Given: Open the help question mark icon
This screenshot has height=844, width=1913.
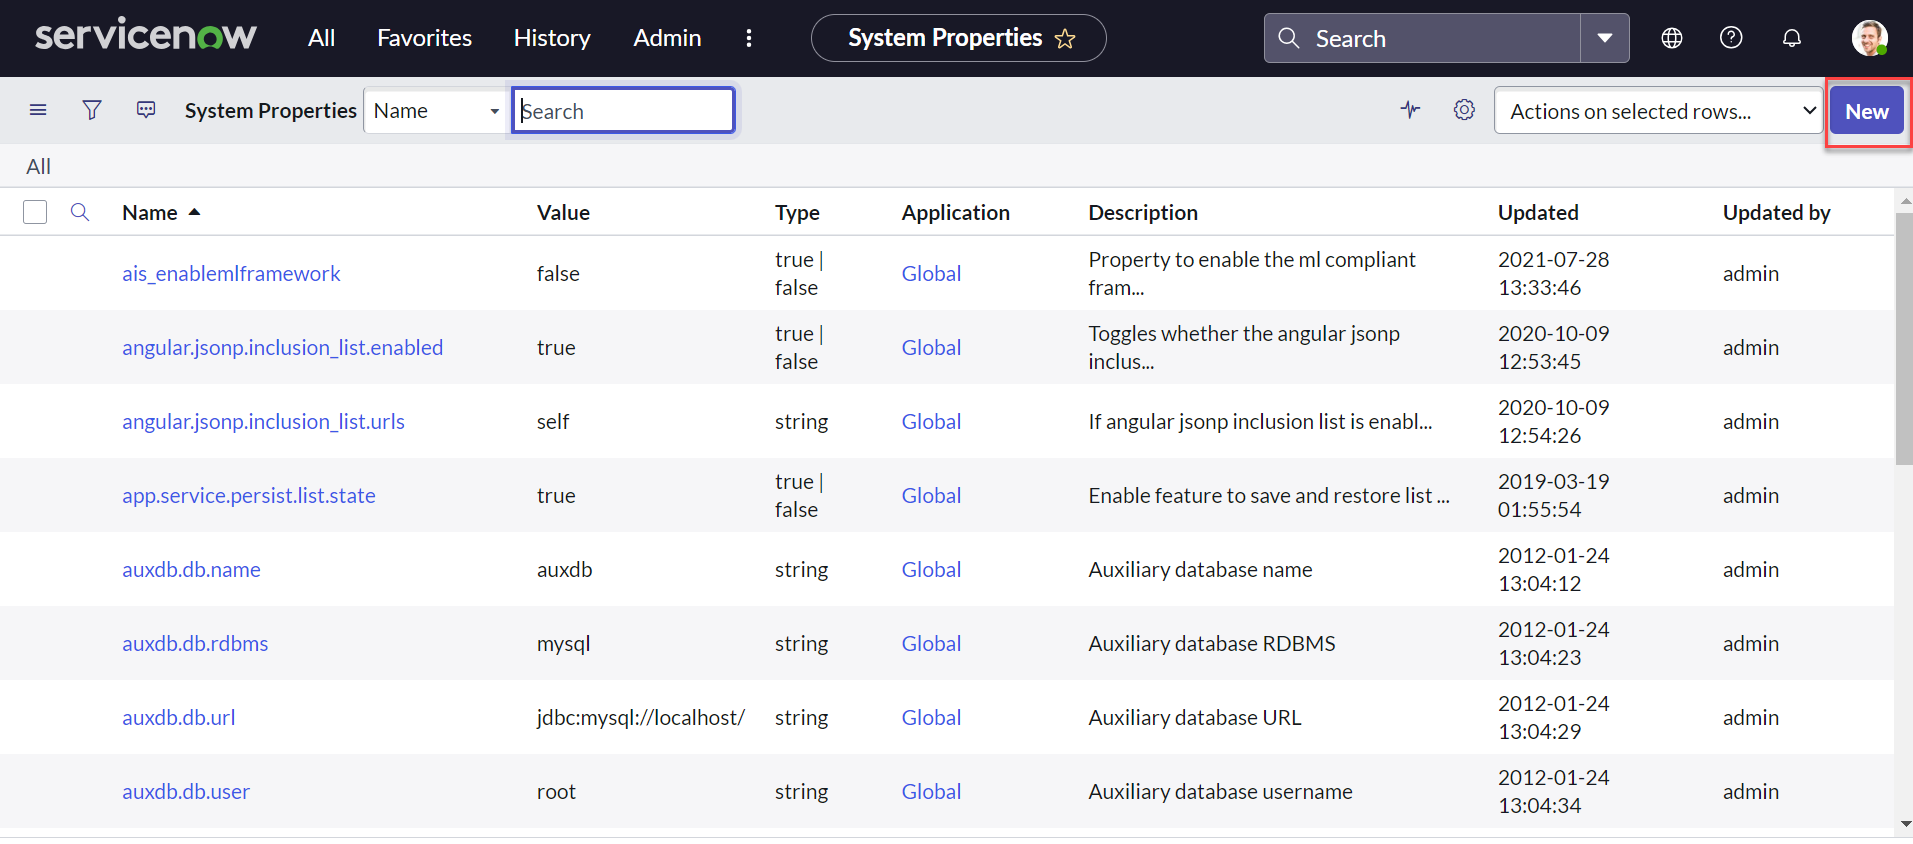Looking at the screenshot, I should (x=1731, y=38).
